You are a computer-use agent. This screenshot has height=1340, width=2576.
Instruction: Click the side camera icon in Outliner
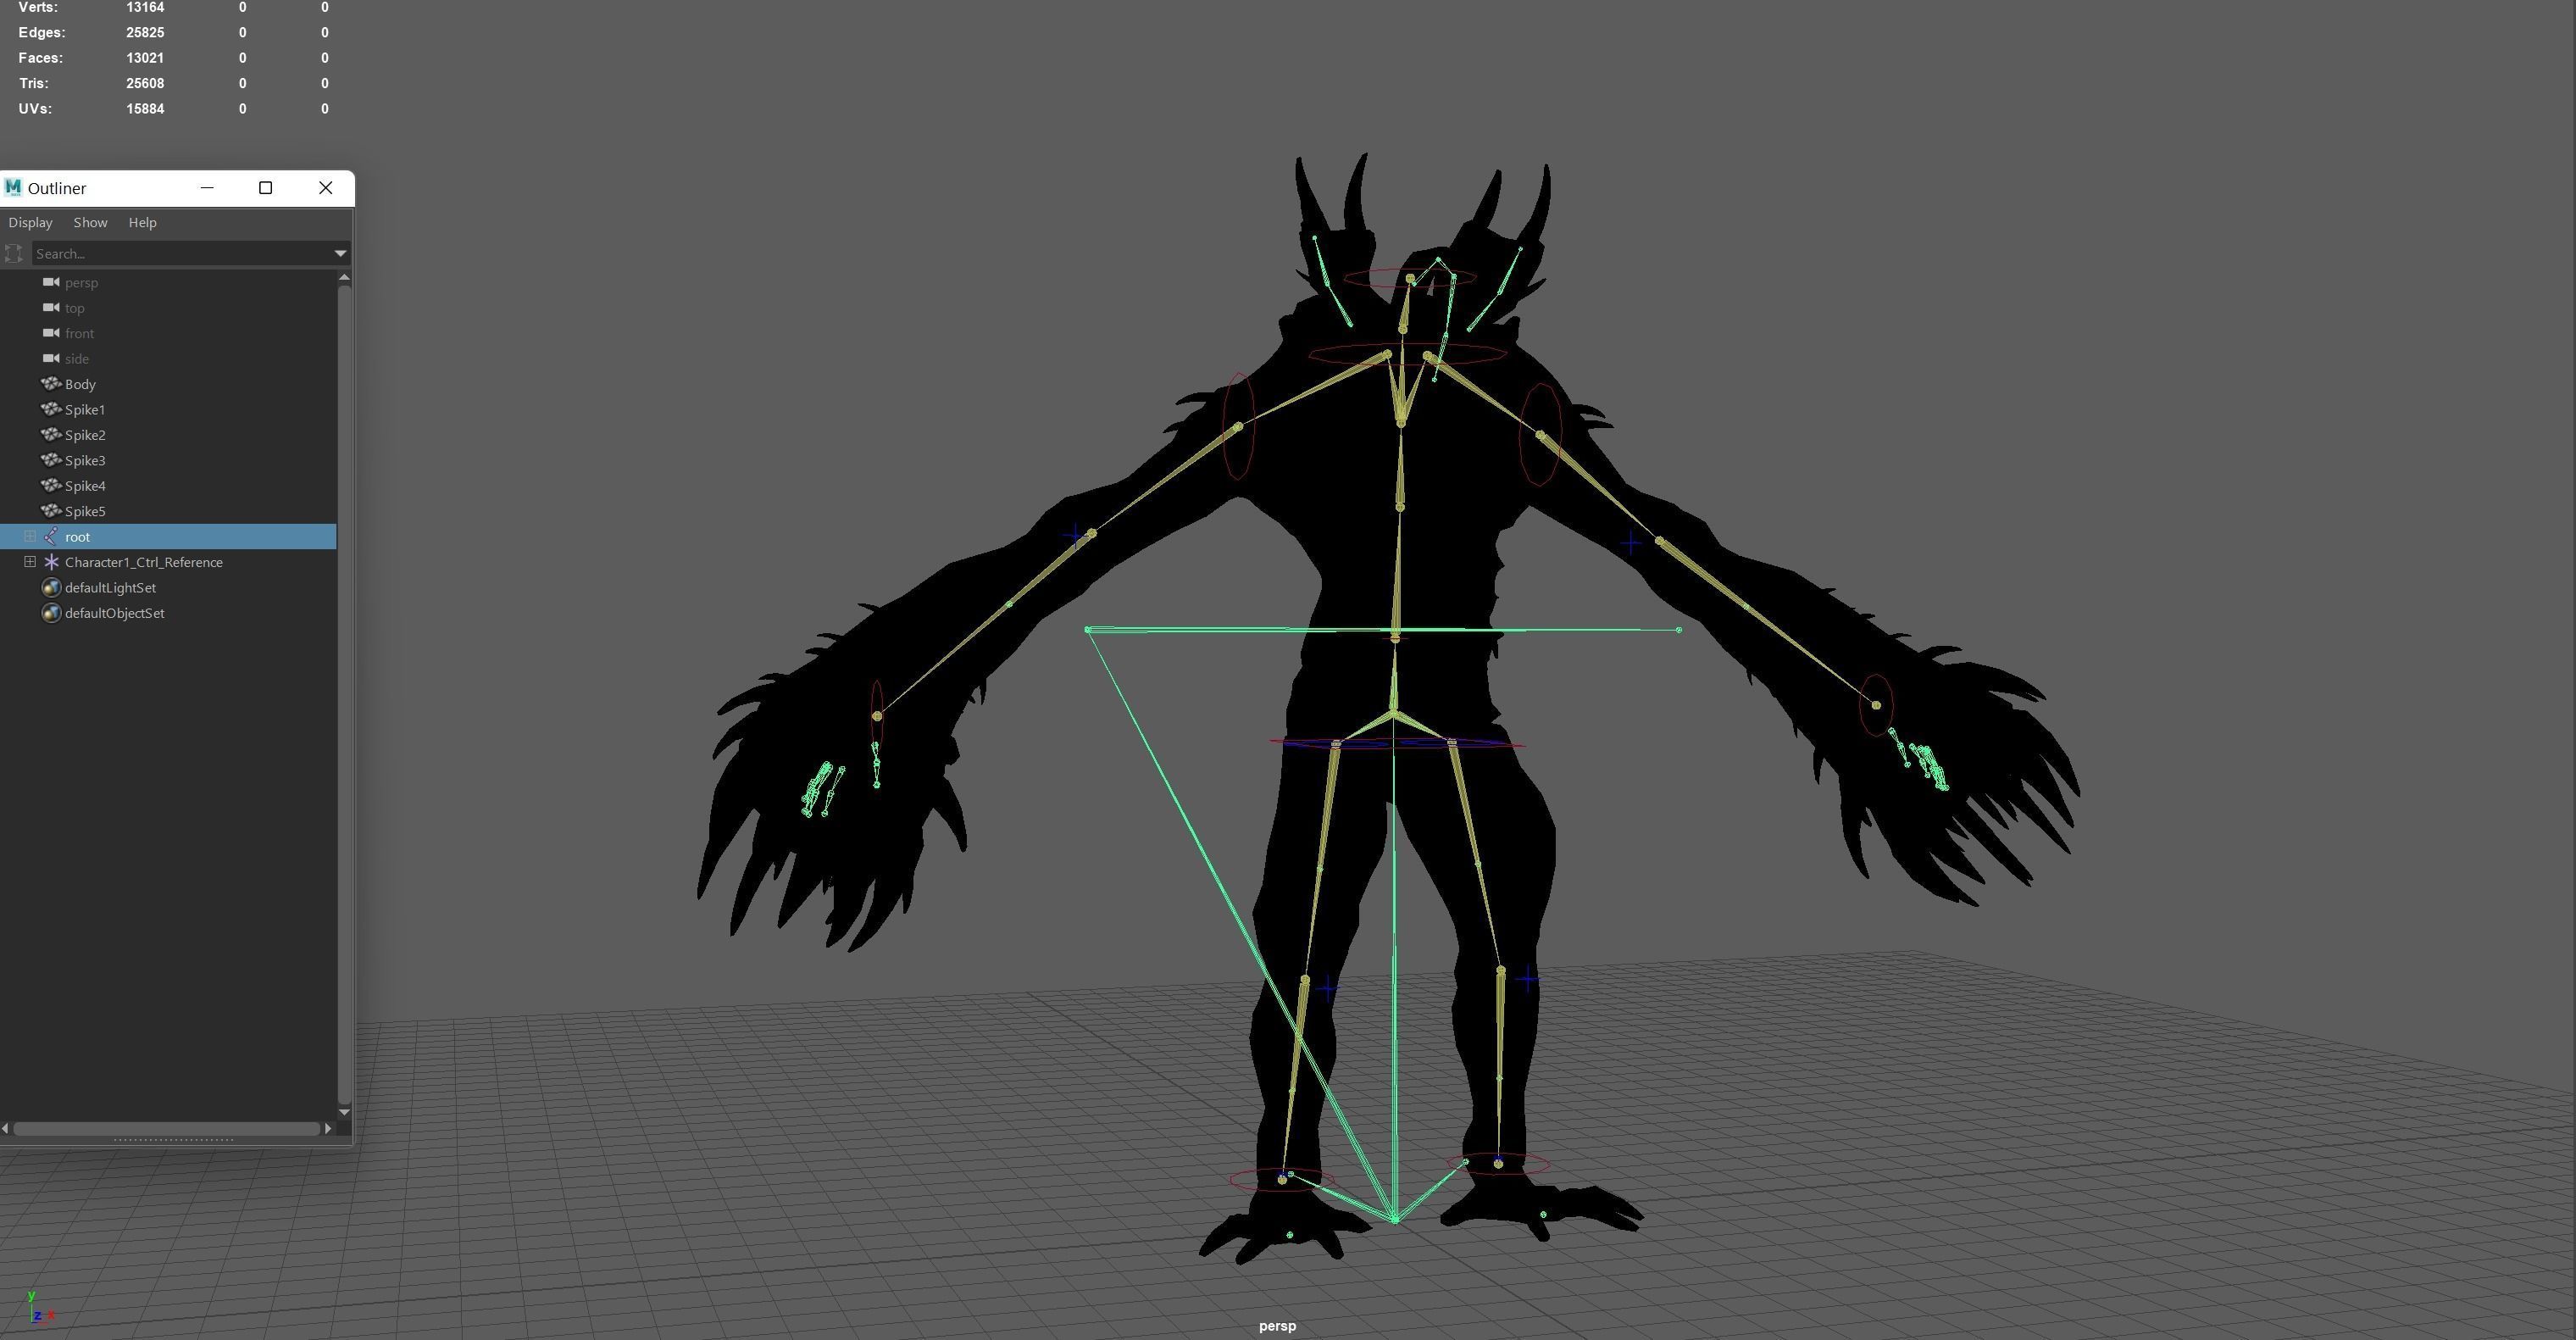[51, 358]
